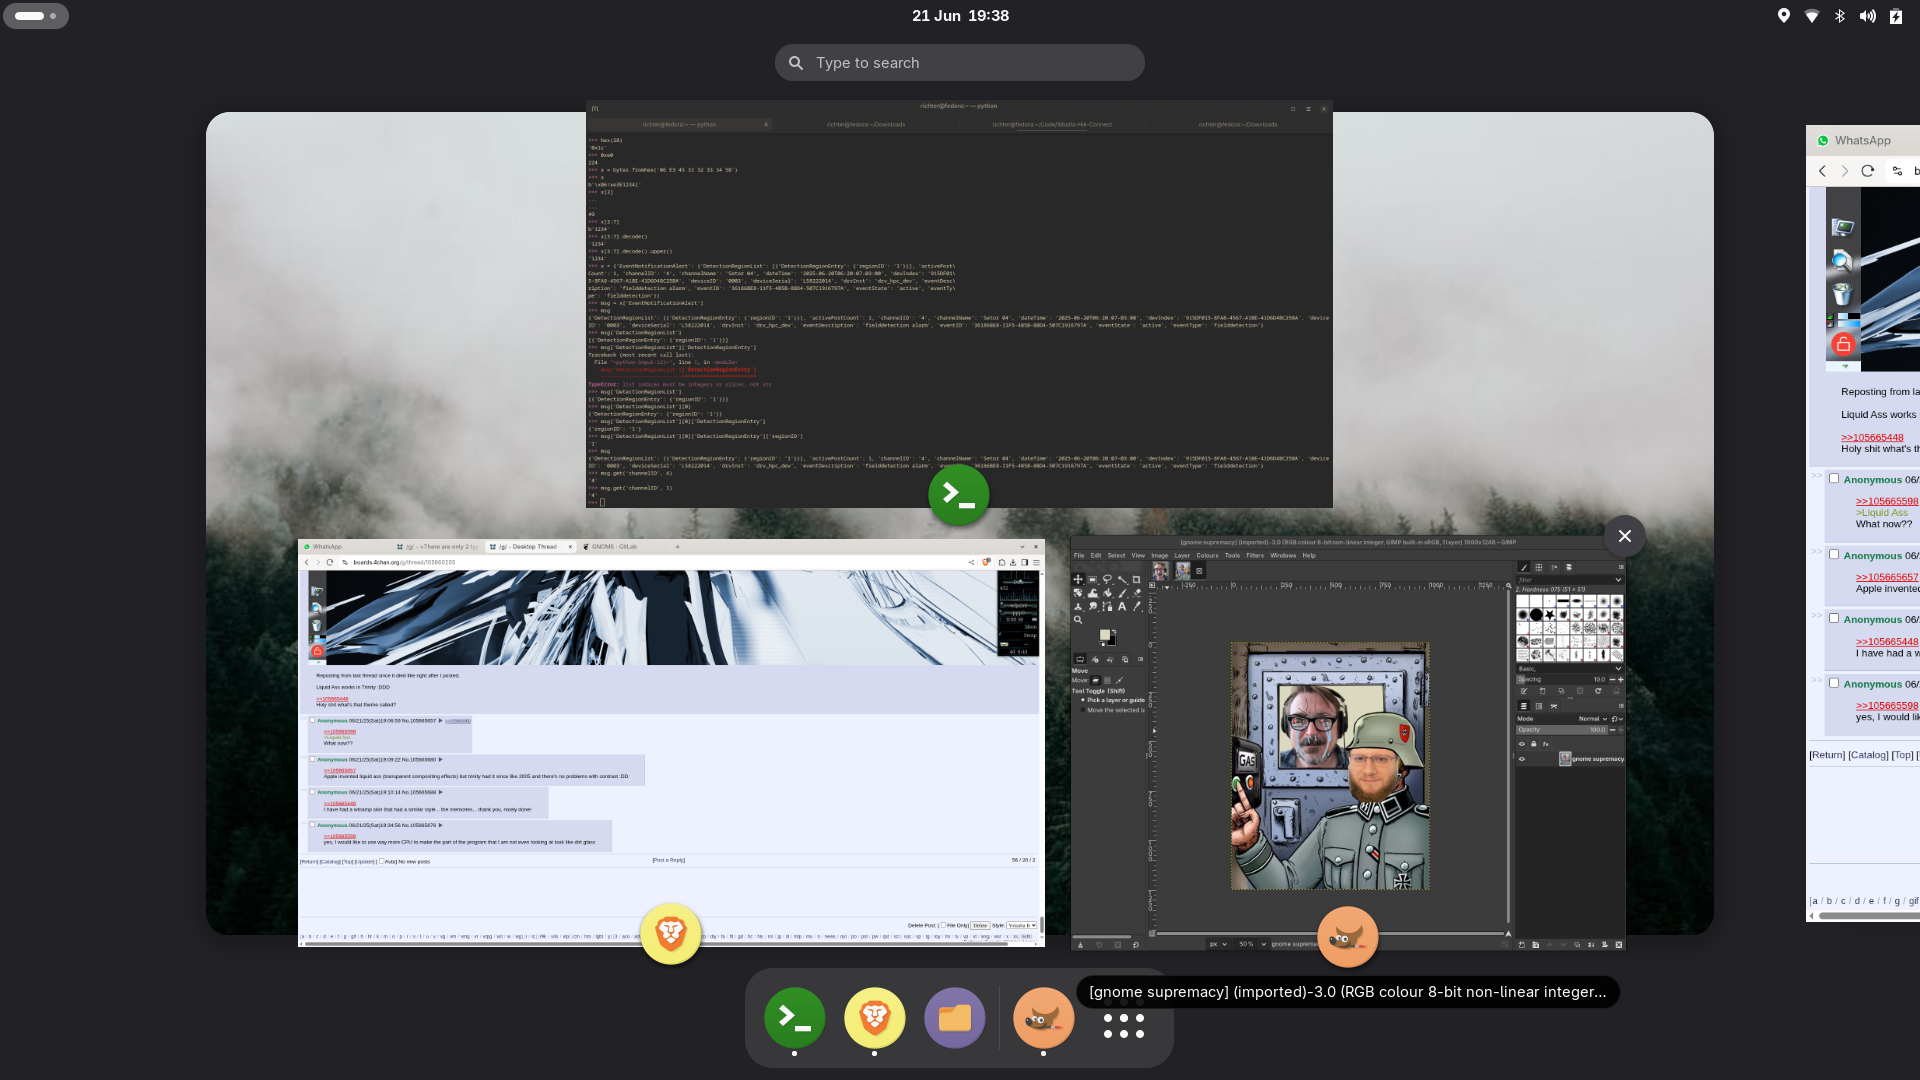Open the Brave hamburger menu icon
This screenshot has width=1920, height=1080.
[x=1036, y=562]
